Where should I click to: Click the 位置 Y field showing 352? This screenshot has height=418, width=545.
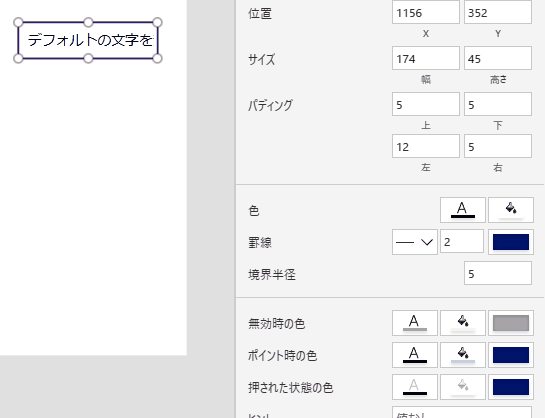coord(498,13)
